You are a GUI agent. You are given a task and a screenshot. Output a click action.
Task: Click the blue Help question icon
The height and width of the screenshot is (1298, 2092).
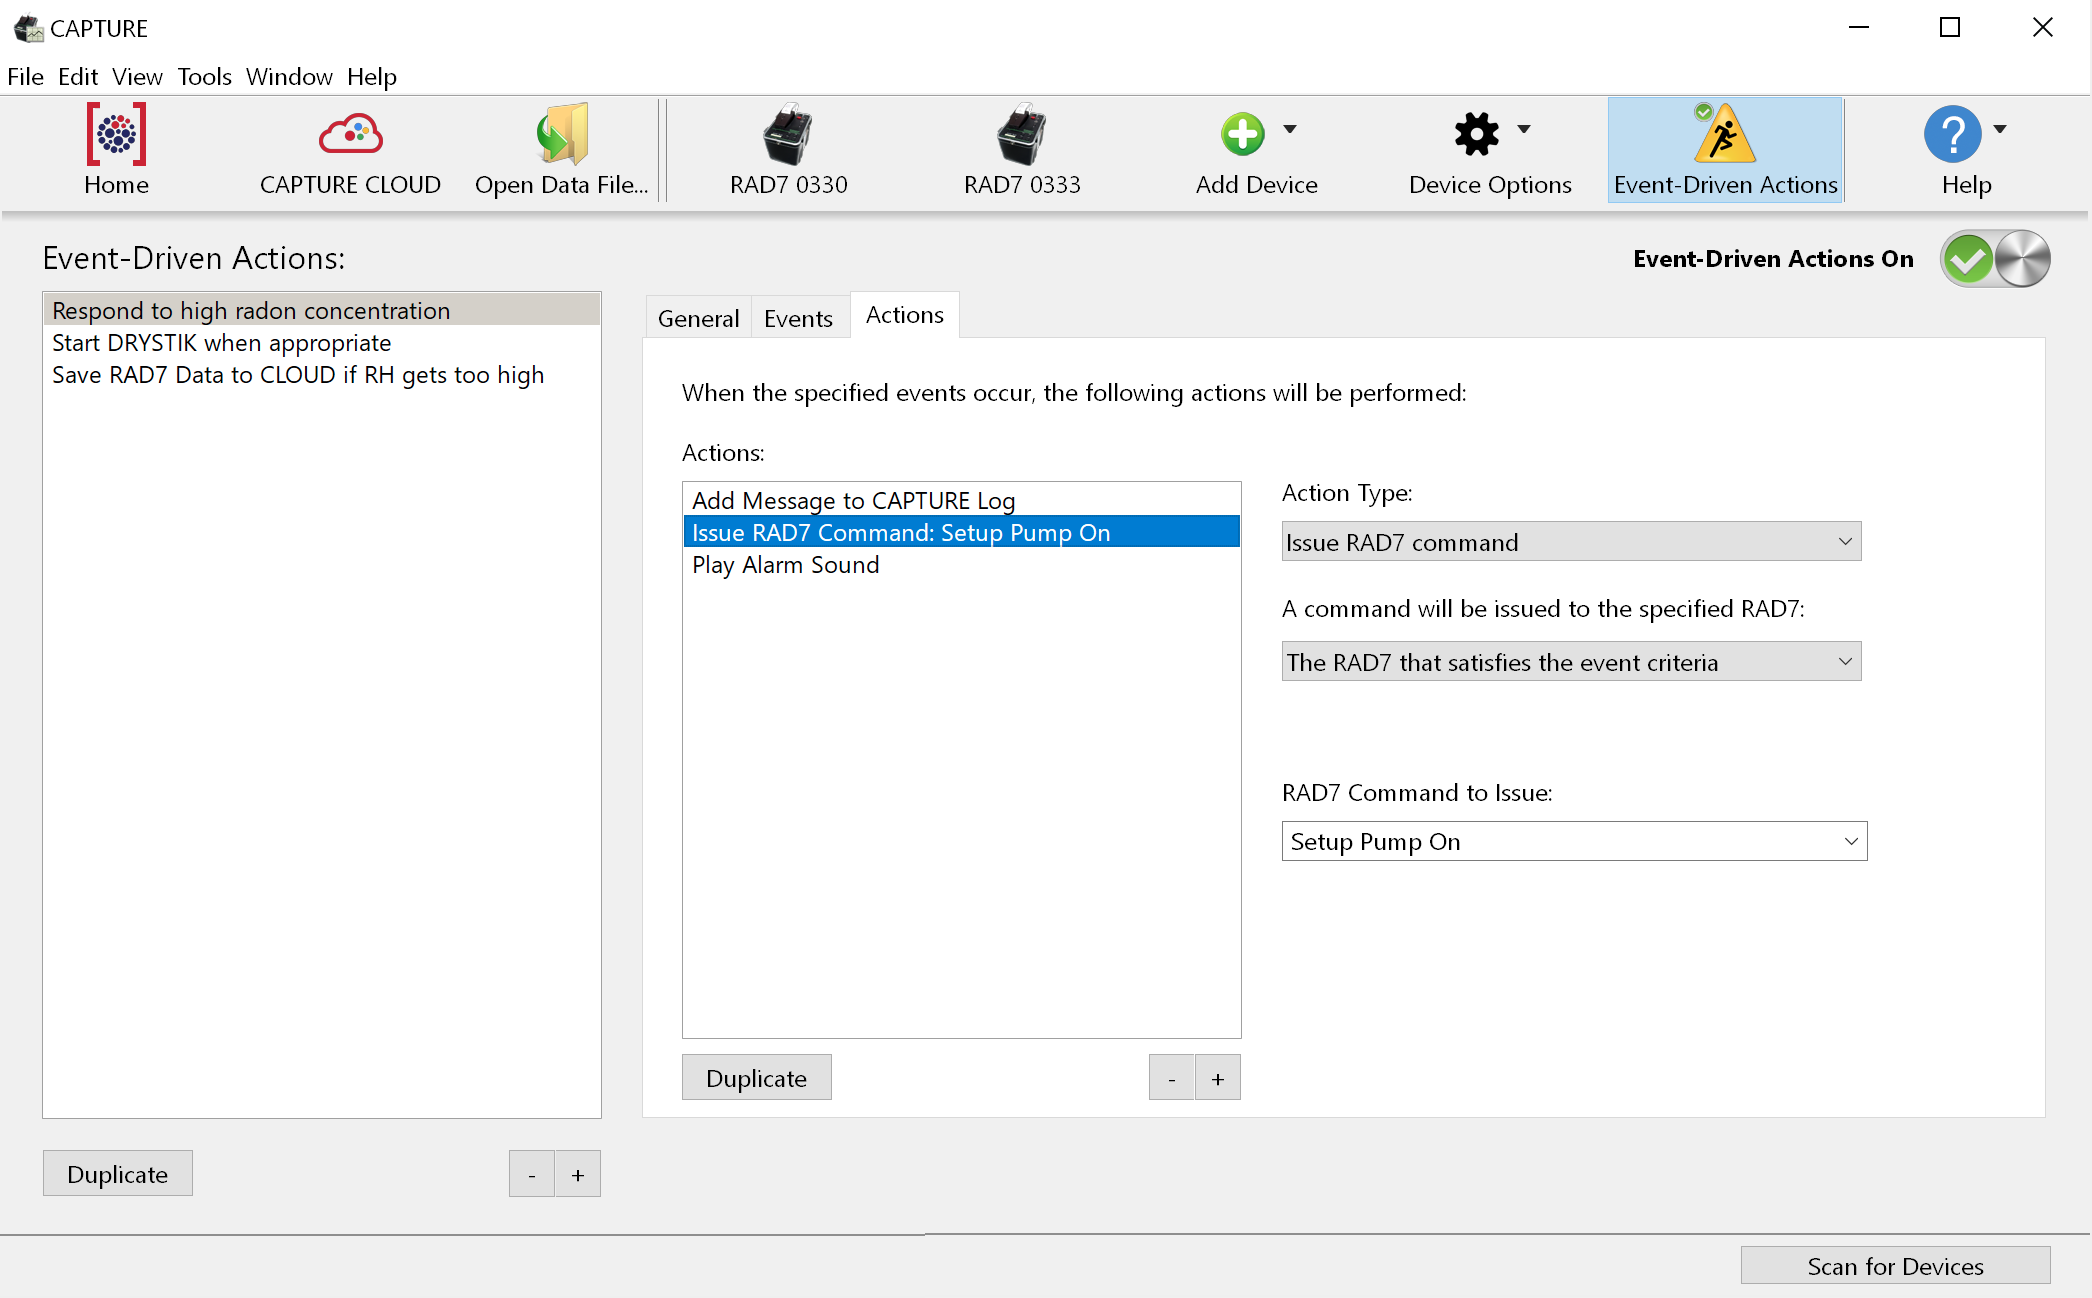1951,133
